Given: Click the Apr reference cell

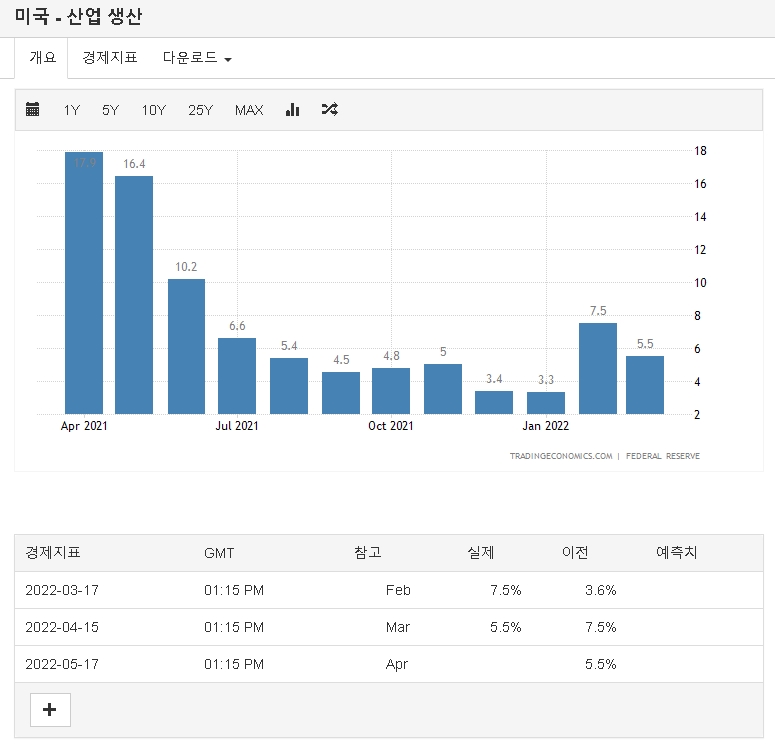Looking at the screenshot, I should pos(397,664).
